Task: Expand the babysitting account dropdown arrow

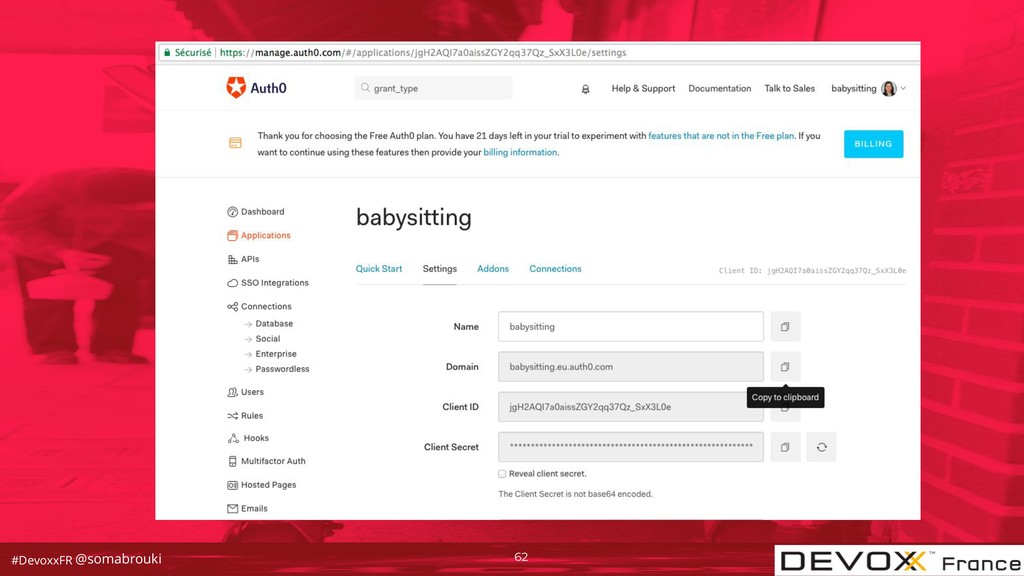Action: pos(903,88)
